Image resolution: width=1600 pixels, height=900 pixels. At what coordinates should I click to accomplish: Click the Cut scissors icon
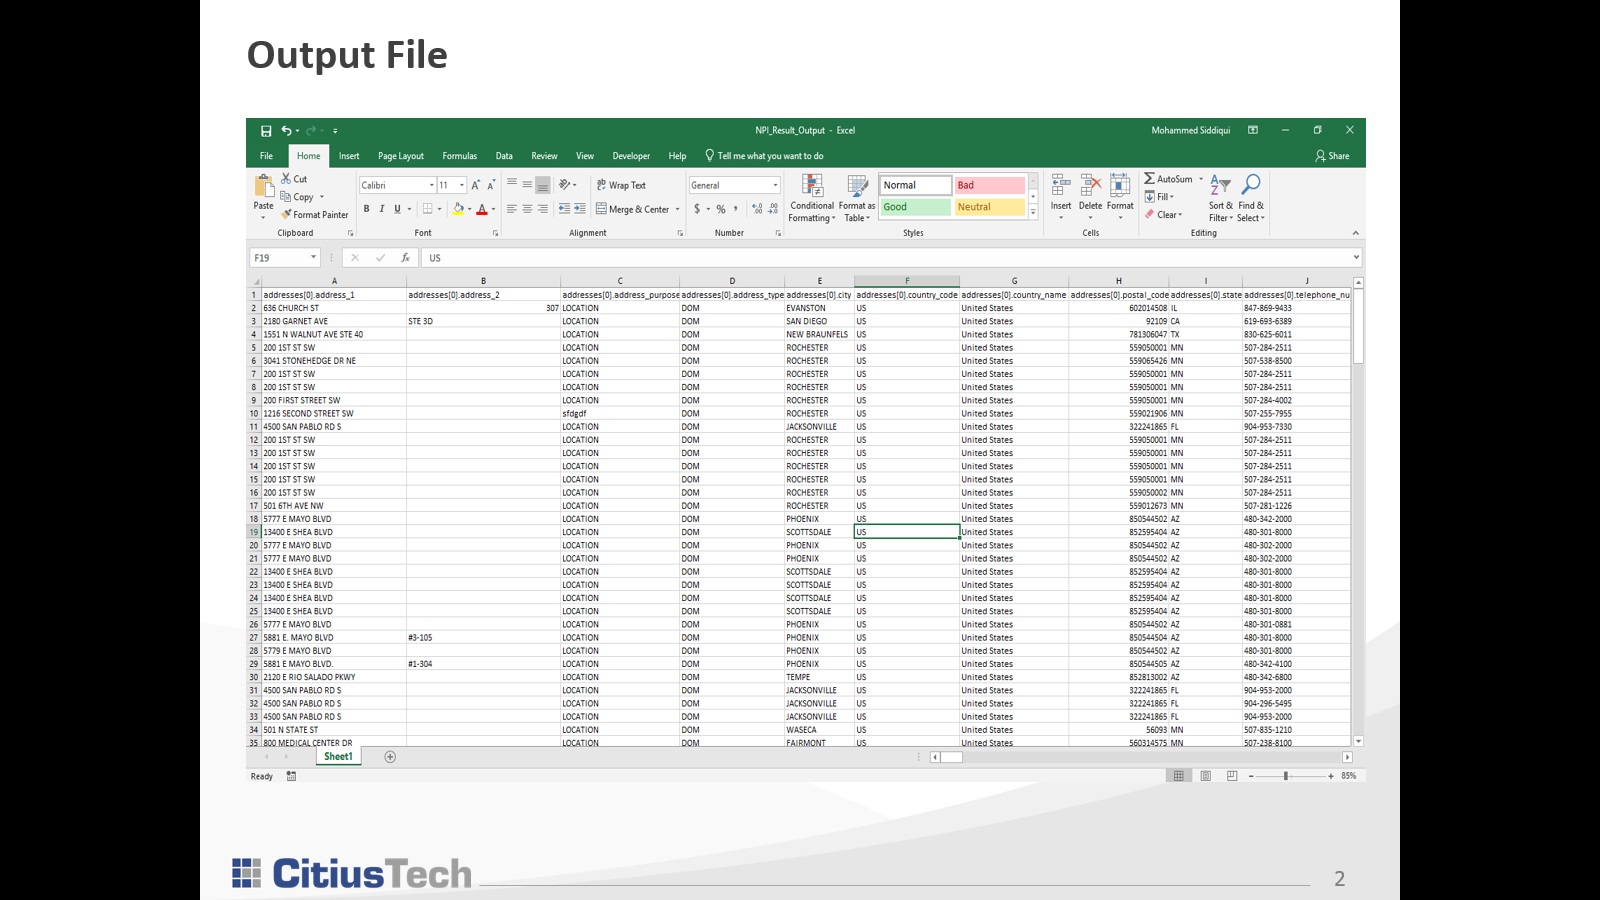pos(286,179)
